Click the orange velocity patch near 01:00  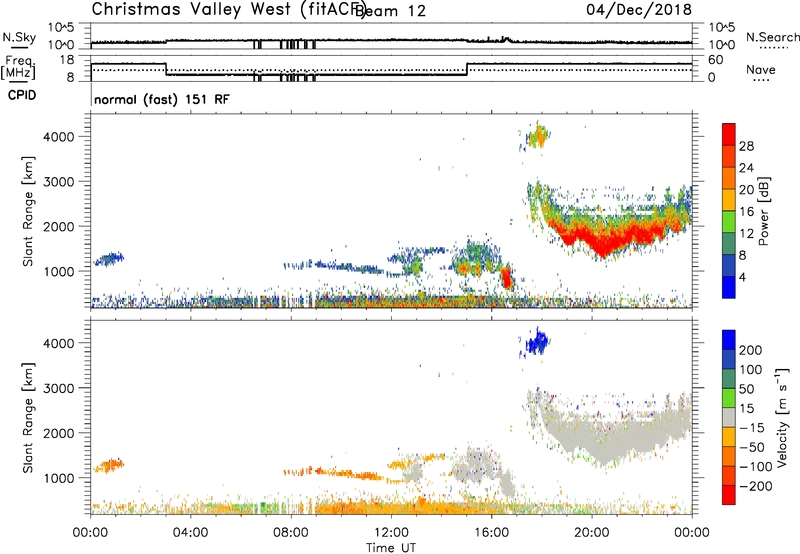[109, 465]
